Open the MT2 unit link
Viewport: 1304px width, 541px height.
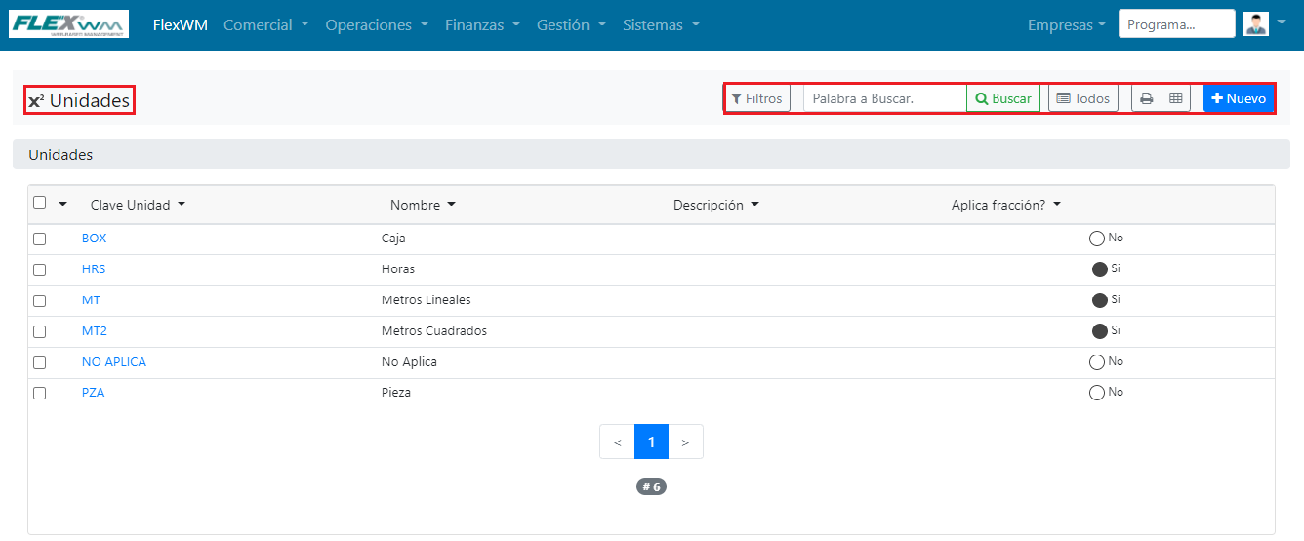coord(94,331)
